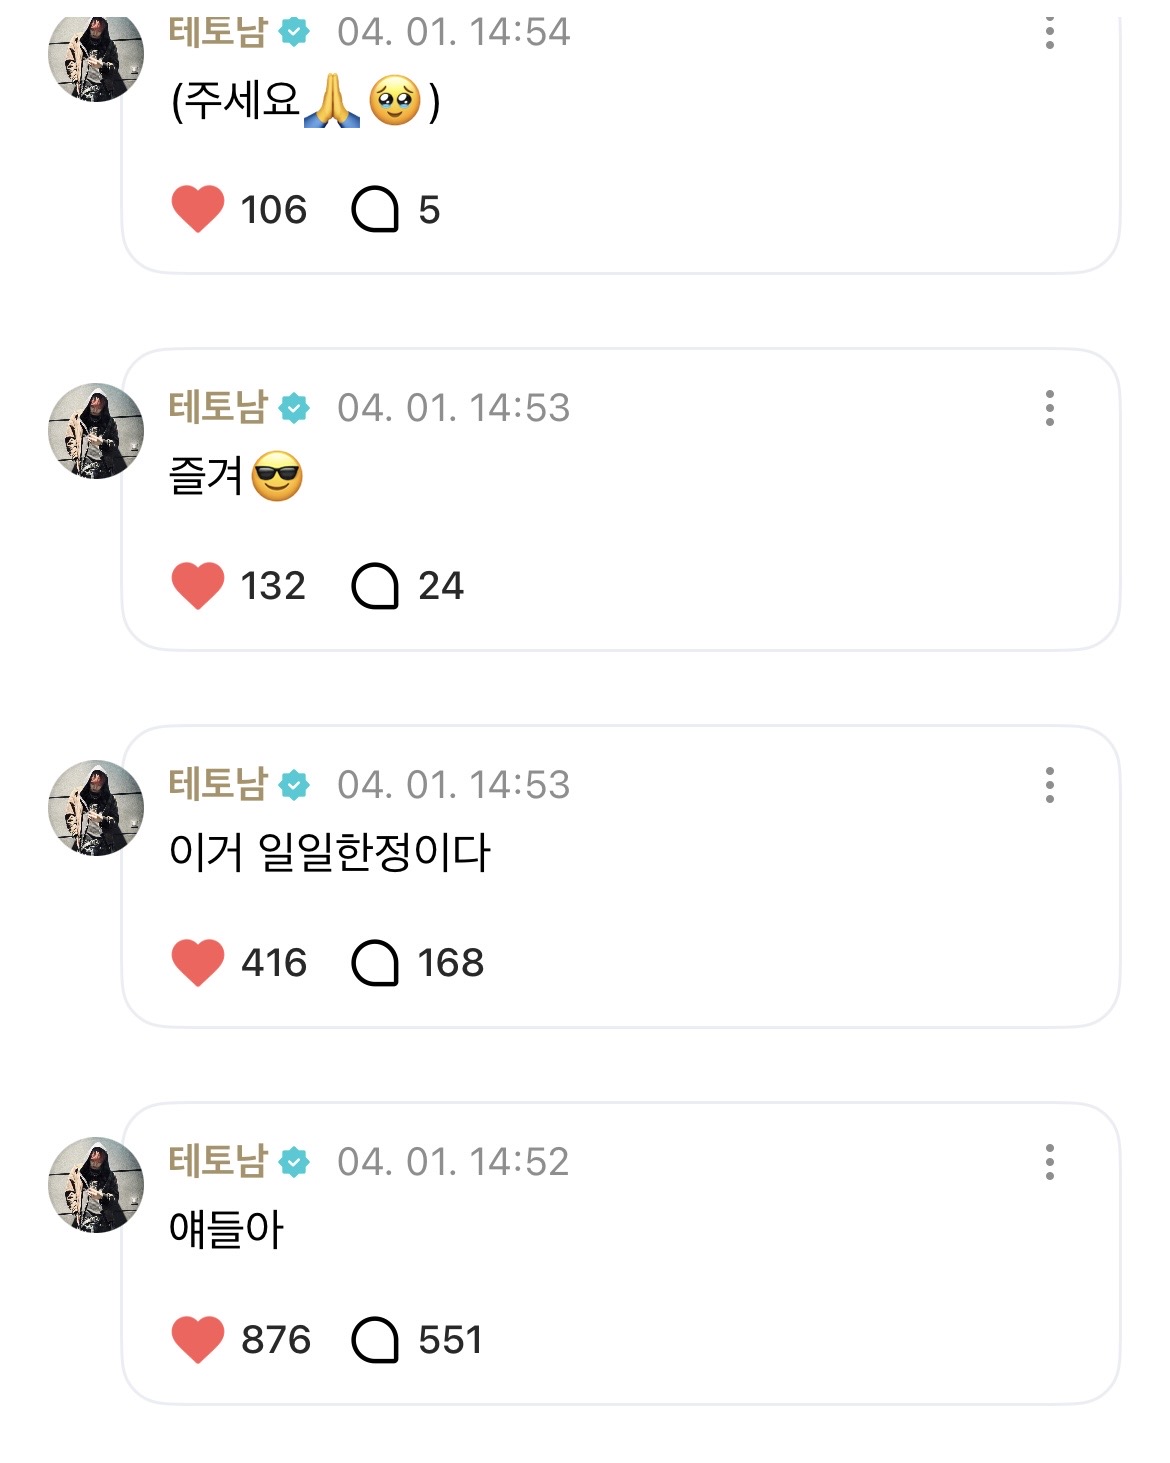Open the 이거 일일한정이다 post text
1170x1463 pixels.
click(x=330, y=852)
